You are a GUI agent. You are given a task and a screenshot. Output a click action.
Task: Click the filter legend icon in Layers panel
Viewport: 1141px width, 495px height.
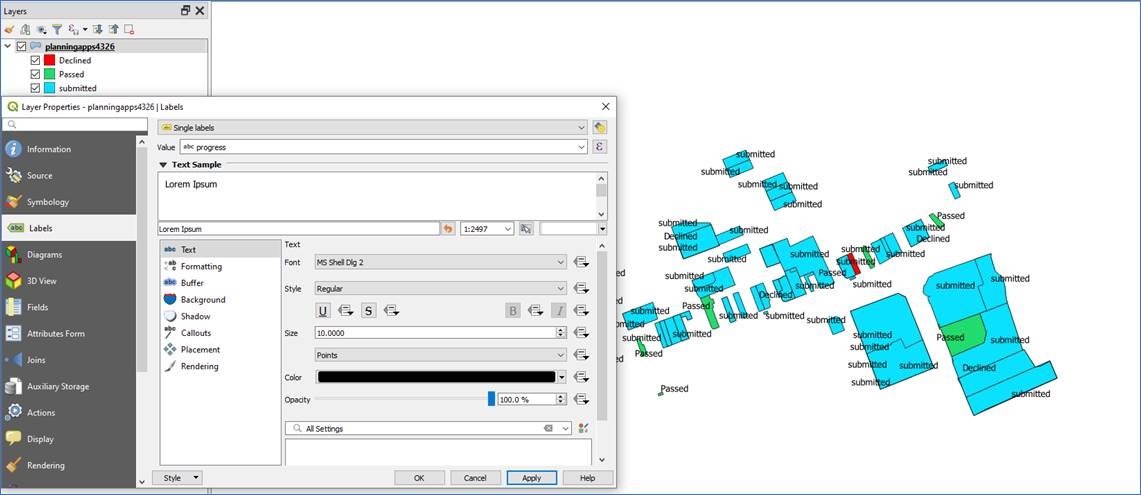56,29
